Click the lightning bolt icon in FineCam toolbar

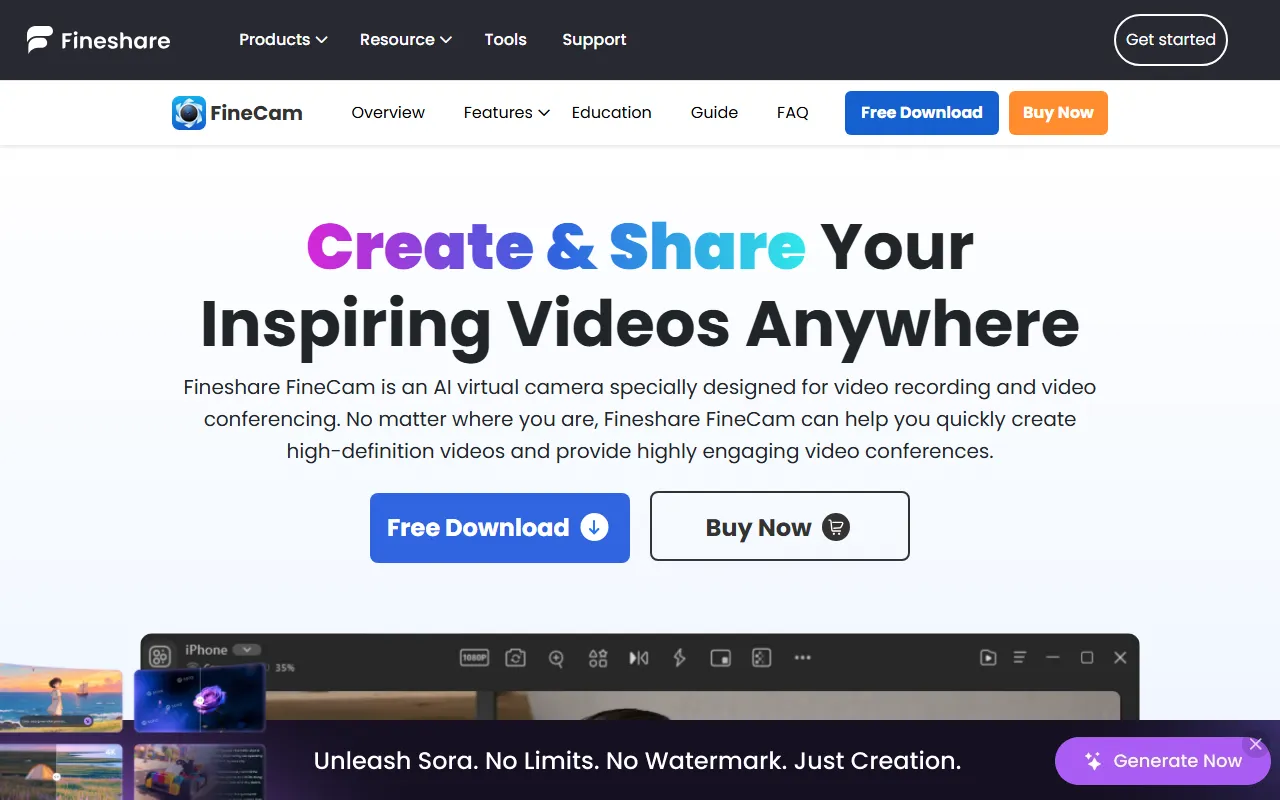coord(680,658)
